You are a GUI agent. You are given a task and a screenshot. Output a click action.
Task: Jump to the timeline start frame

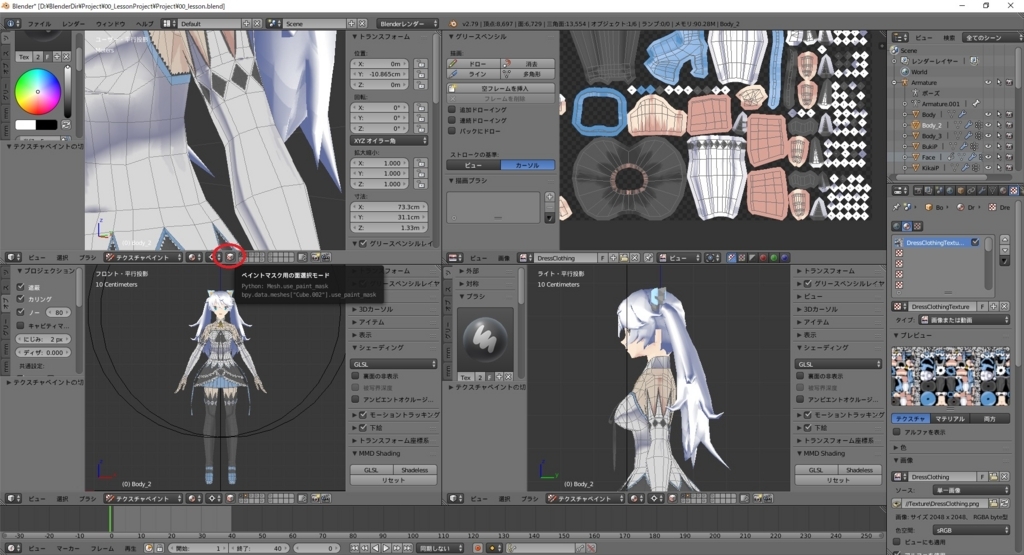pos(355,548)
